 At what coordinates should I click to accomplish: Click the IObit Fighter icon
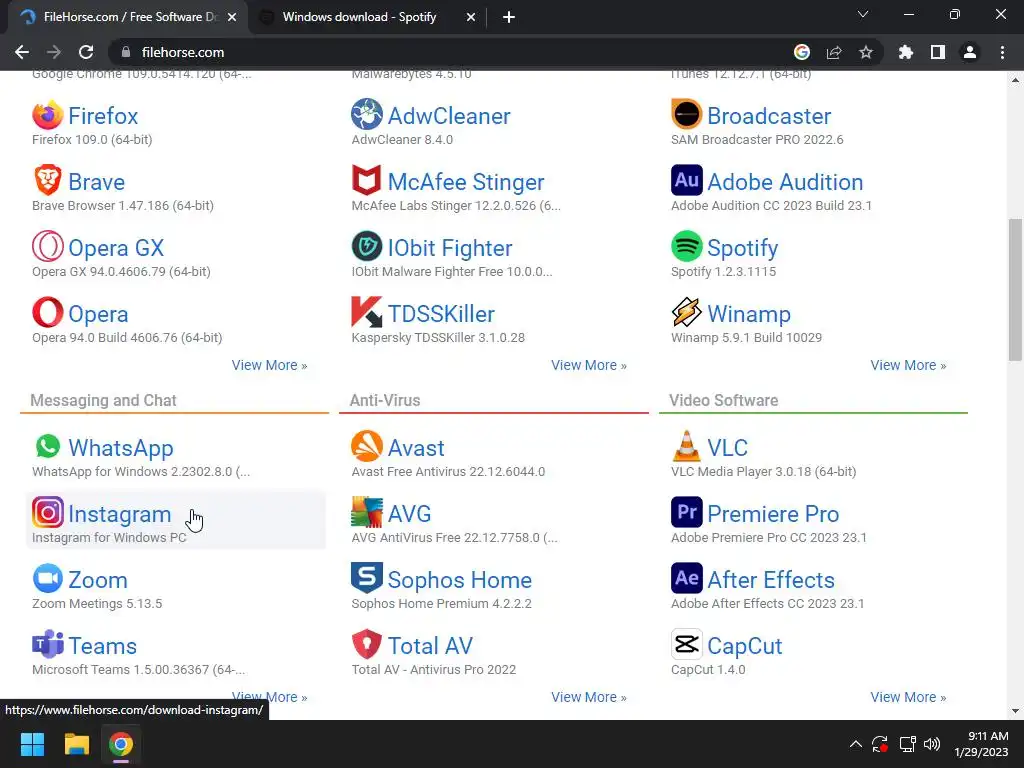(x=367, y=246)
